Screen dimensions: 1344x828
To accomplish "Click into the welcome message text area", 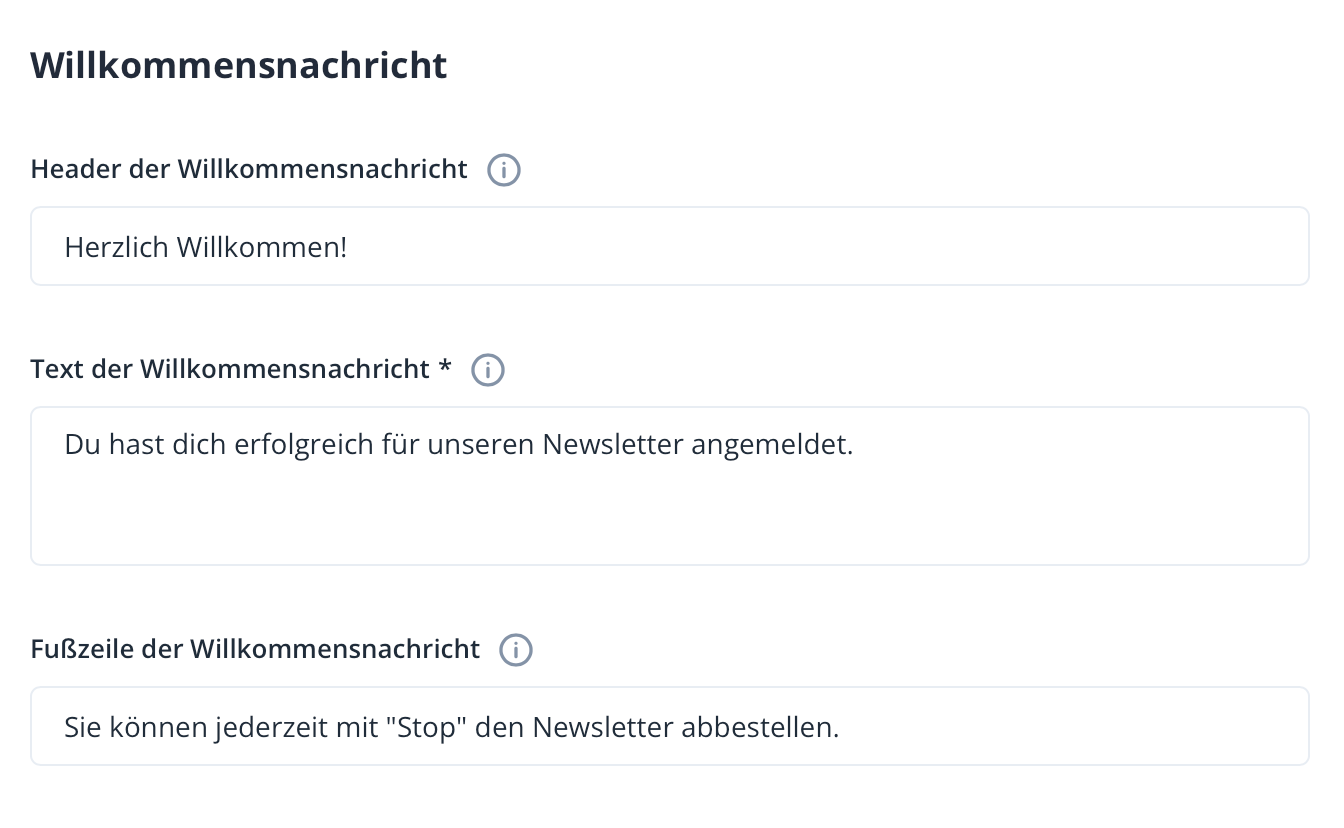I will click(670, 486).
